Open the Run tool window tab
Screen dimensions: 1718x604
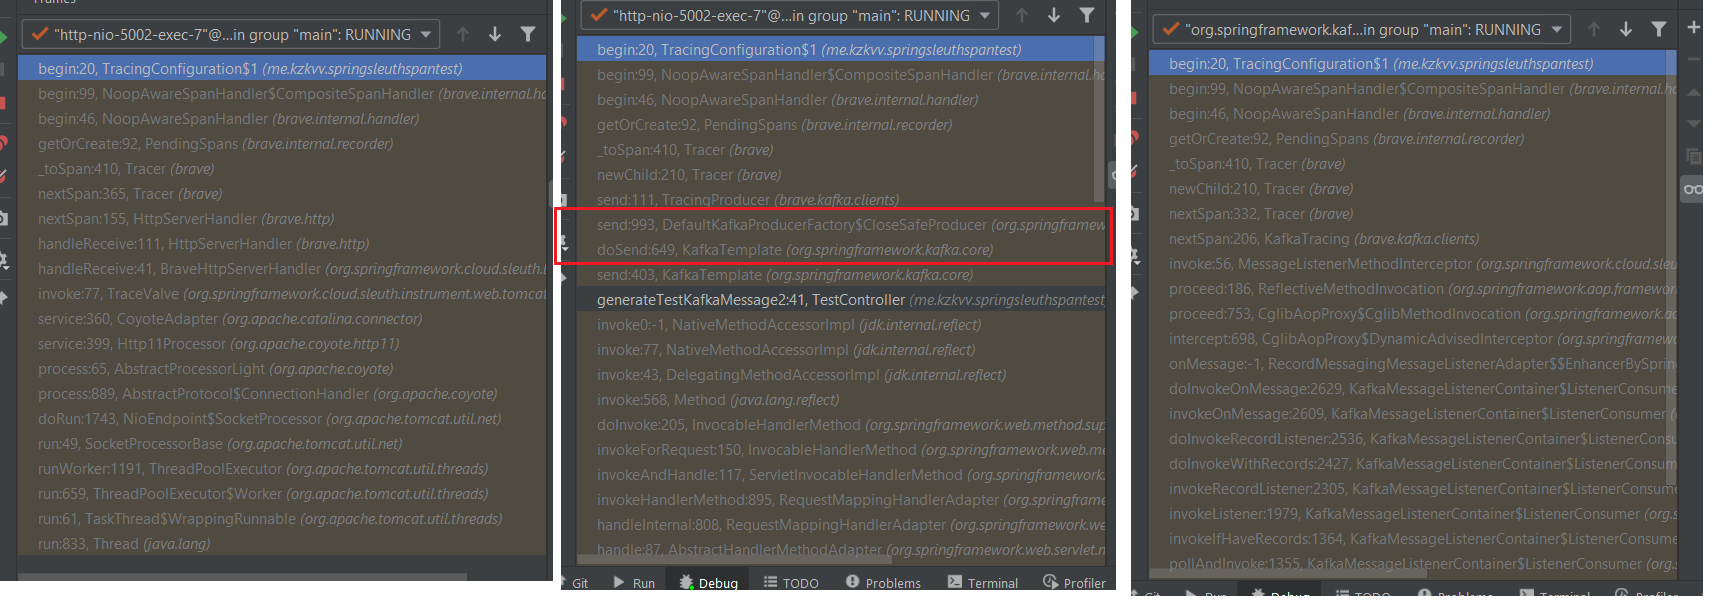pos(634,583)
